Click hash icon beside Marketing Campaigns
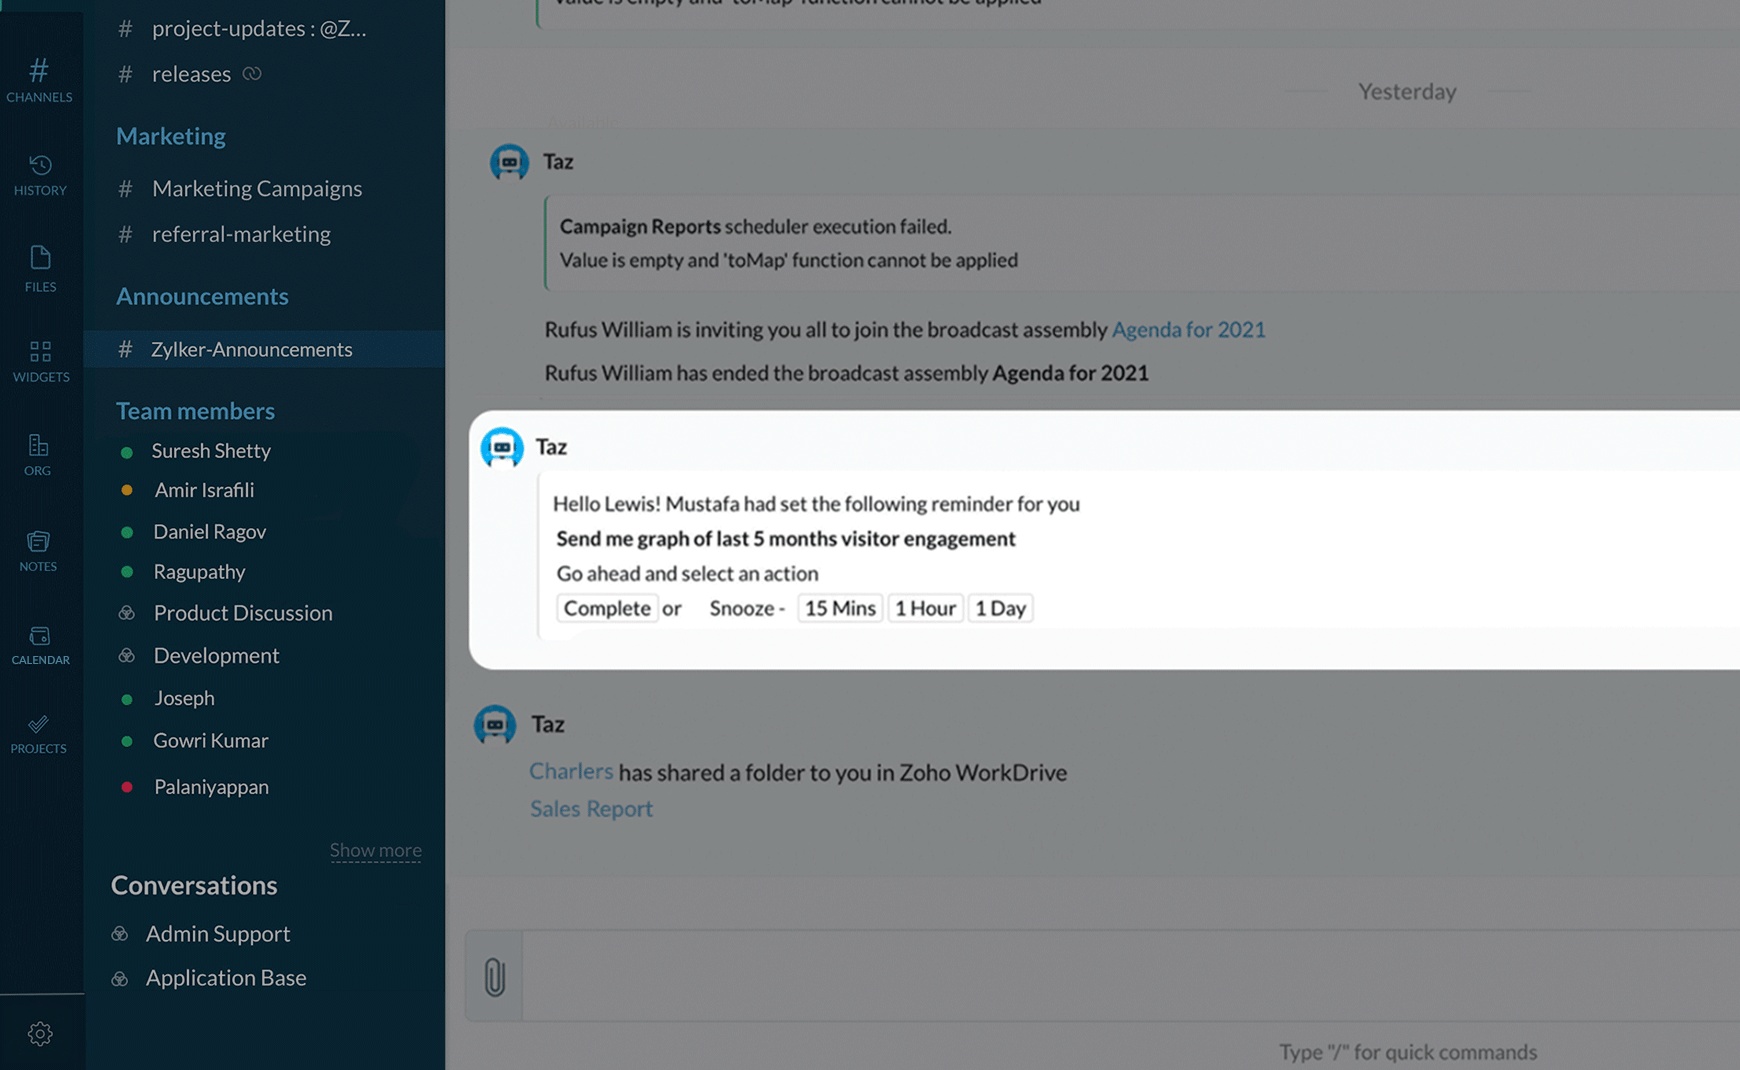 [125, 188]
